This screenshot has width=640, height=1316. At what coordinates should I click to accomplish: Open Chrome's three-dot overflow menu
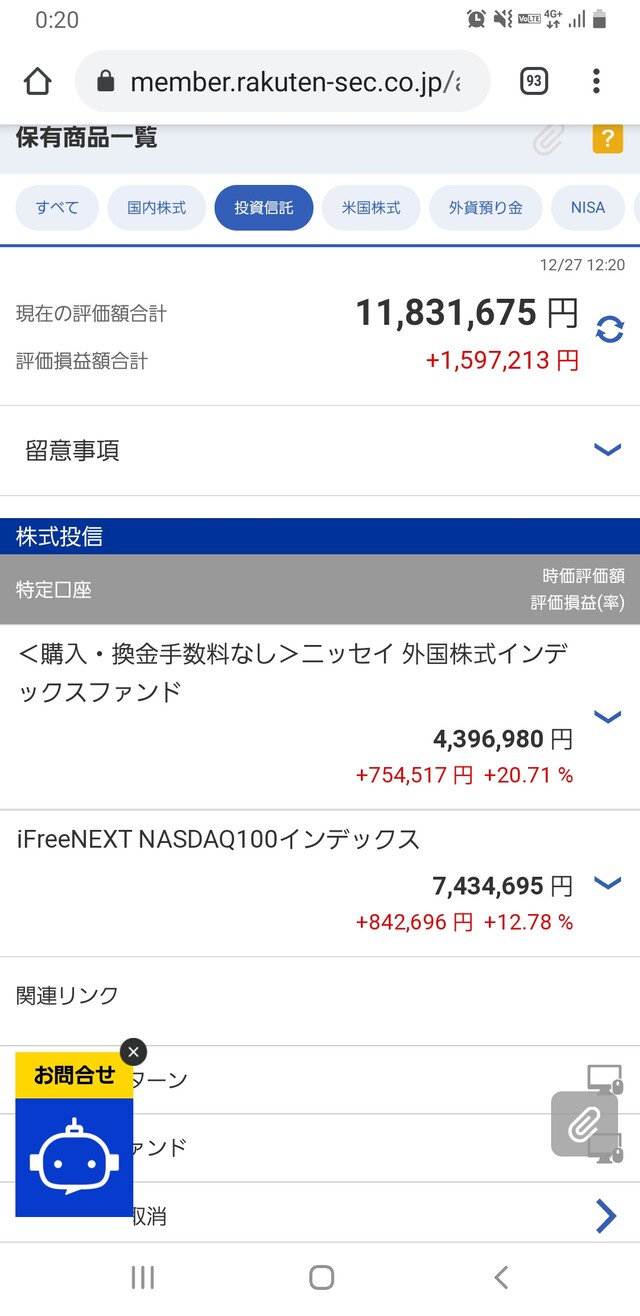click(596, 81)
